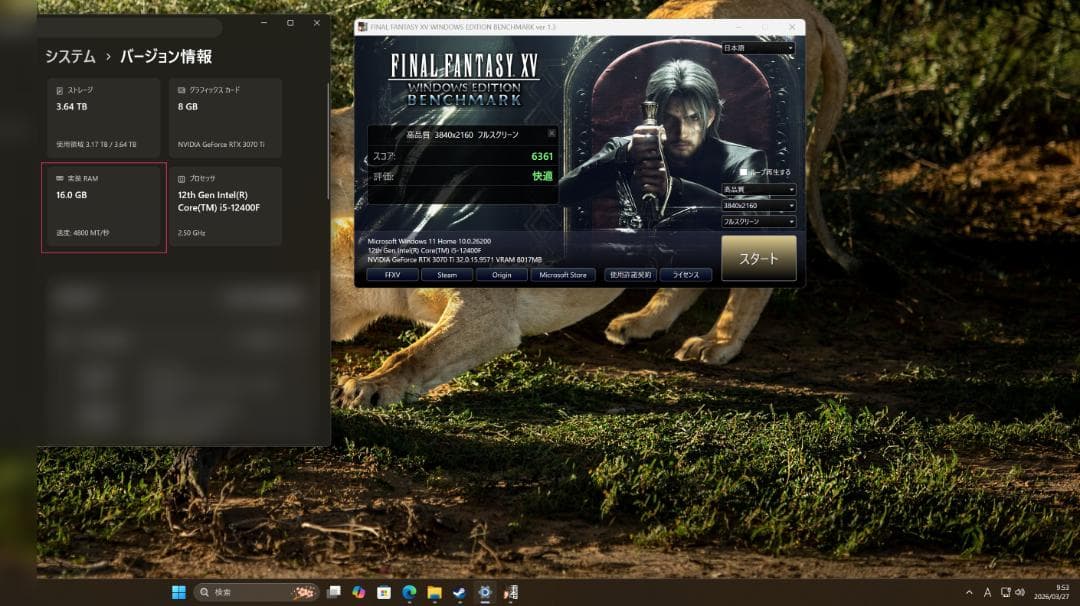Click the score value 6361
Screen dimensions: 1080x606
point(542,156)
